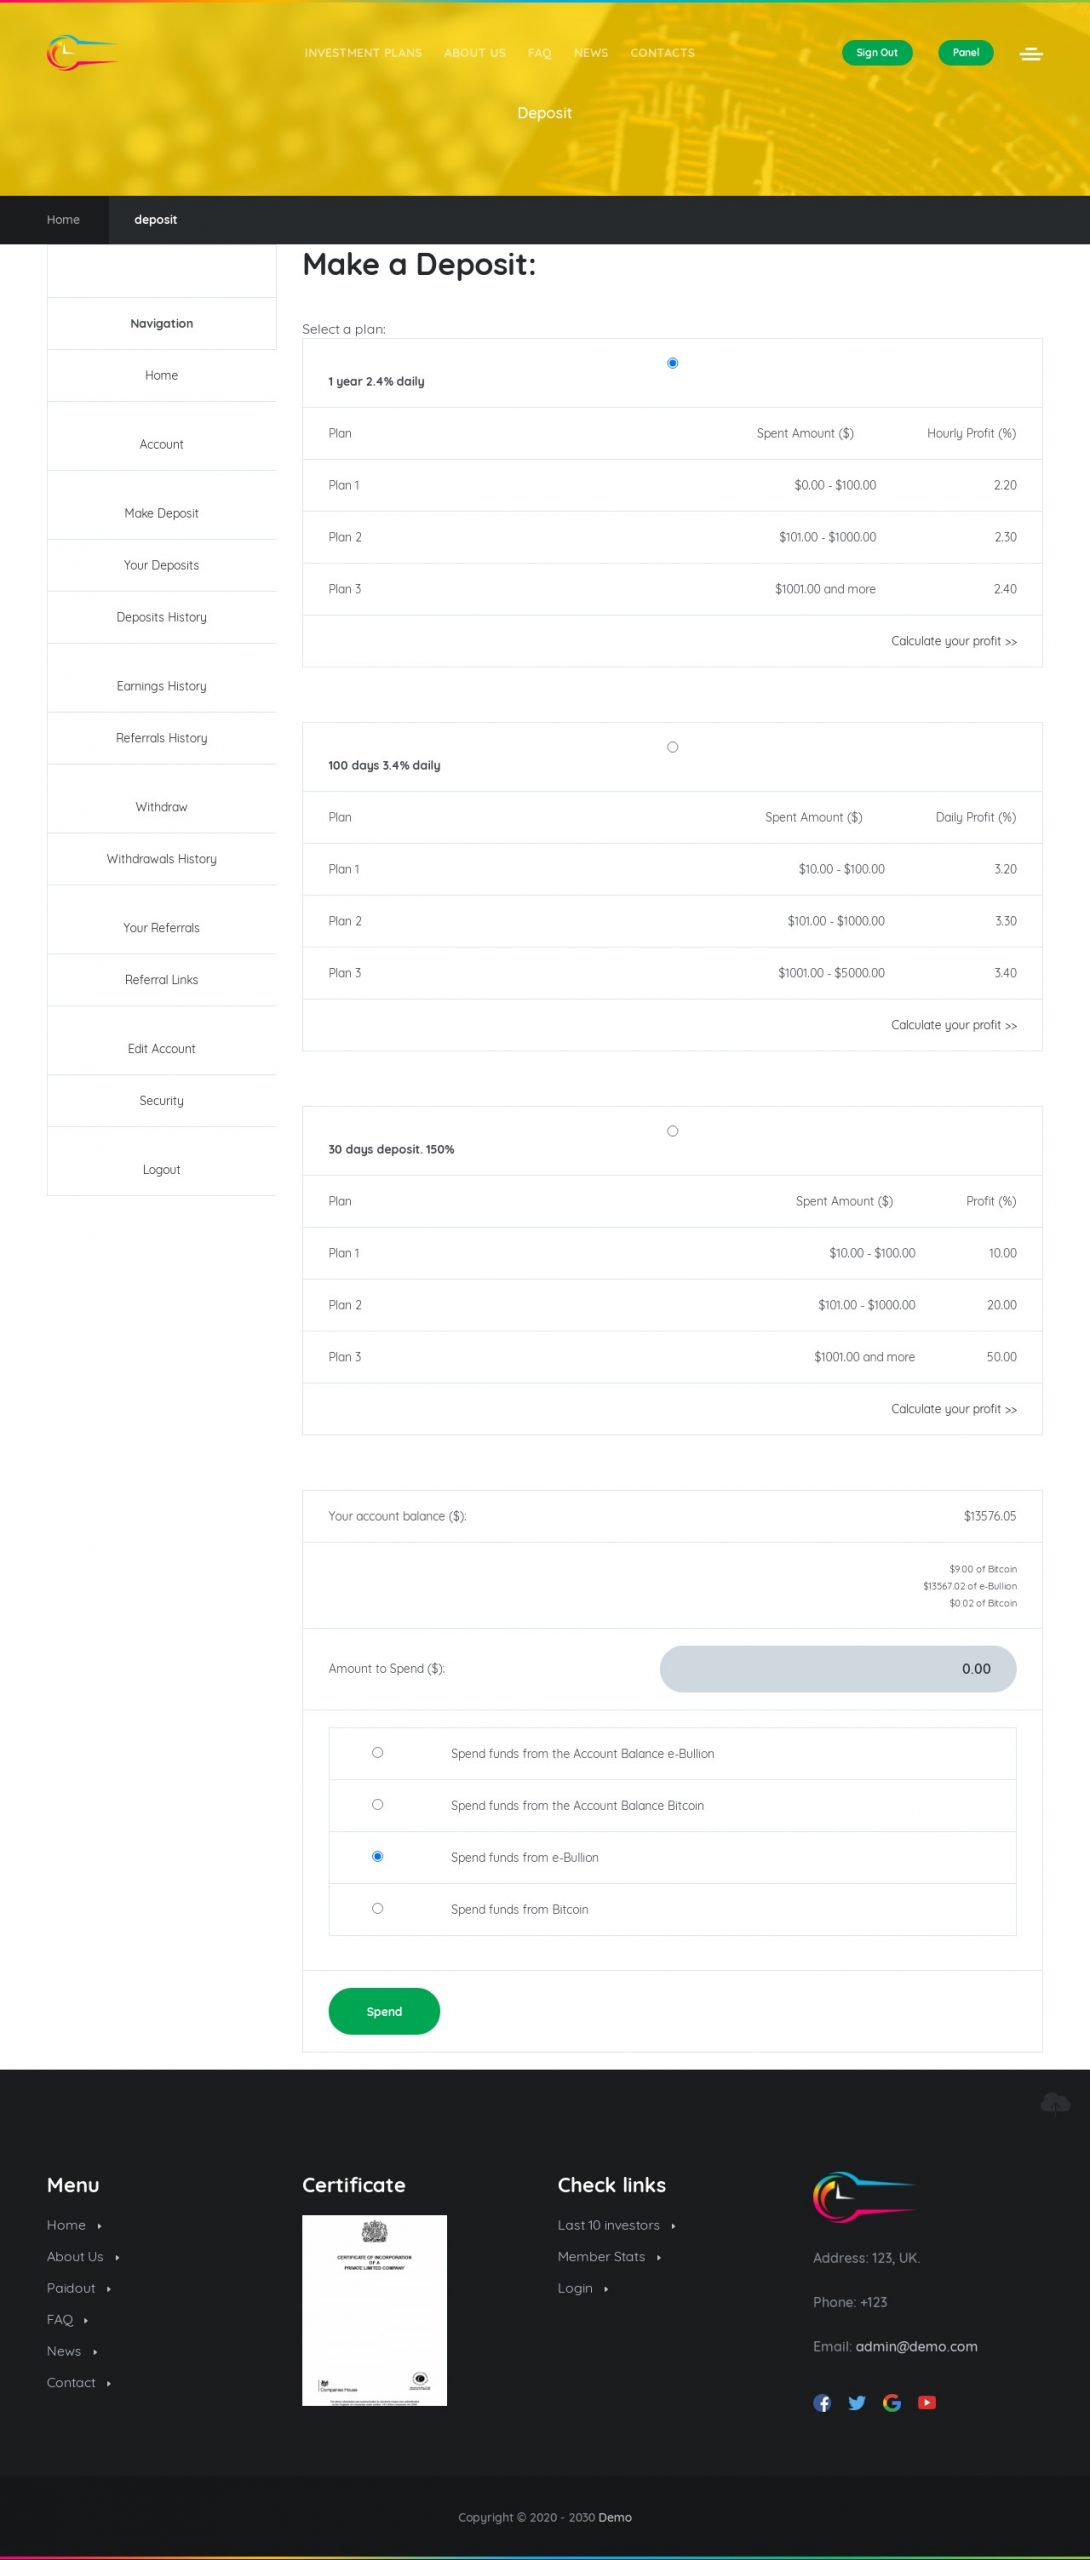
Task: Click the Sign Out button
Action: (877, 53)
